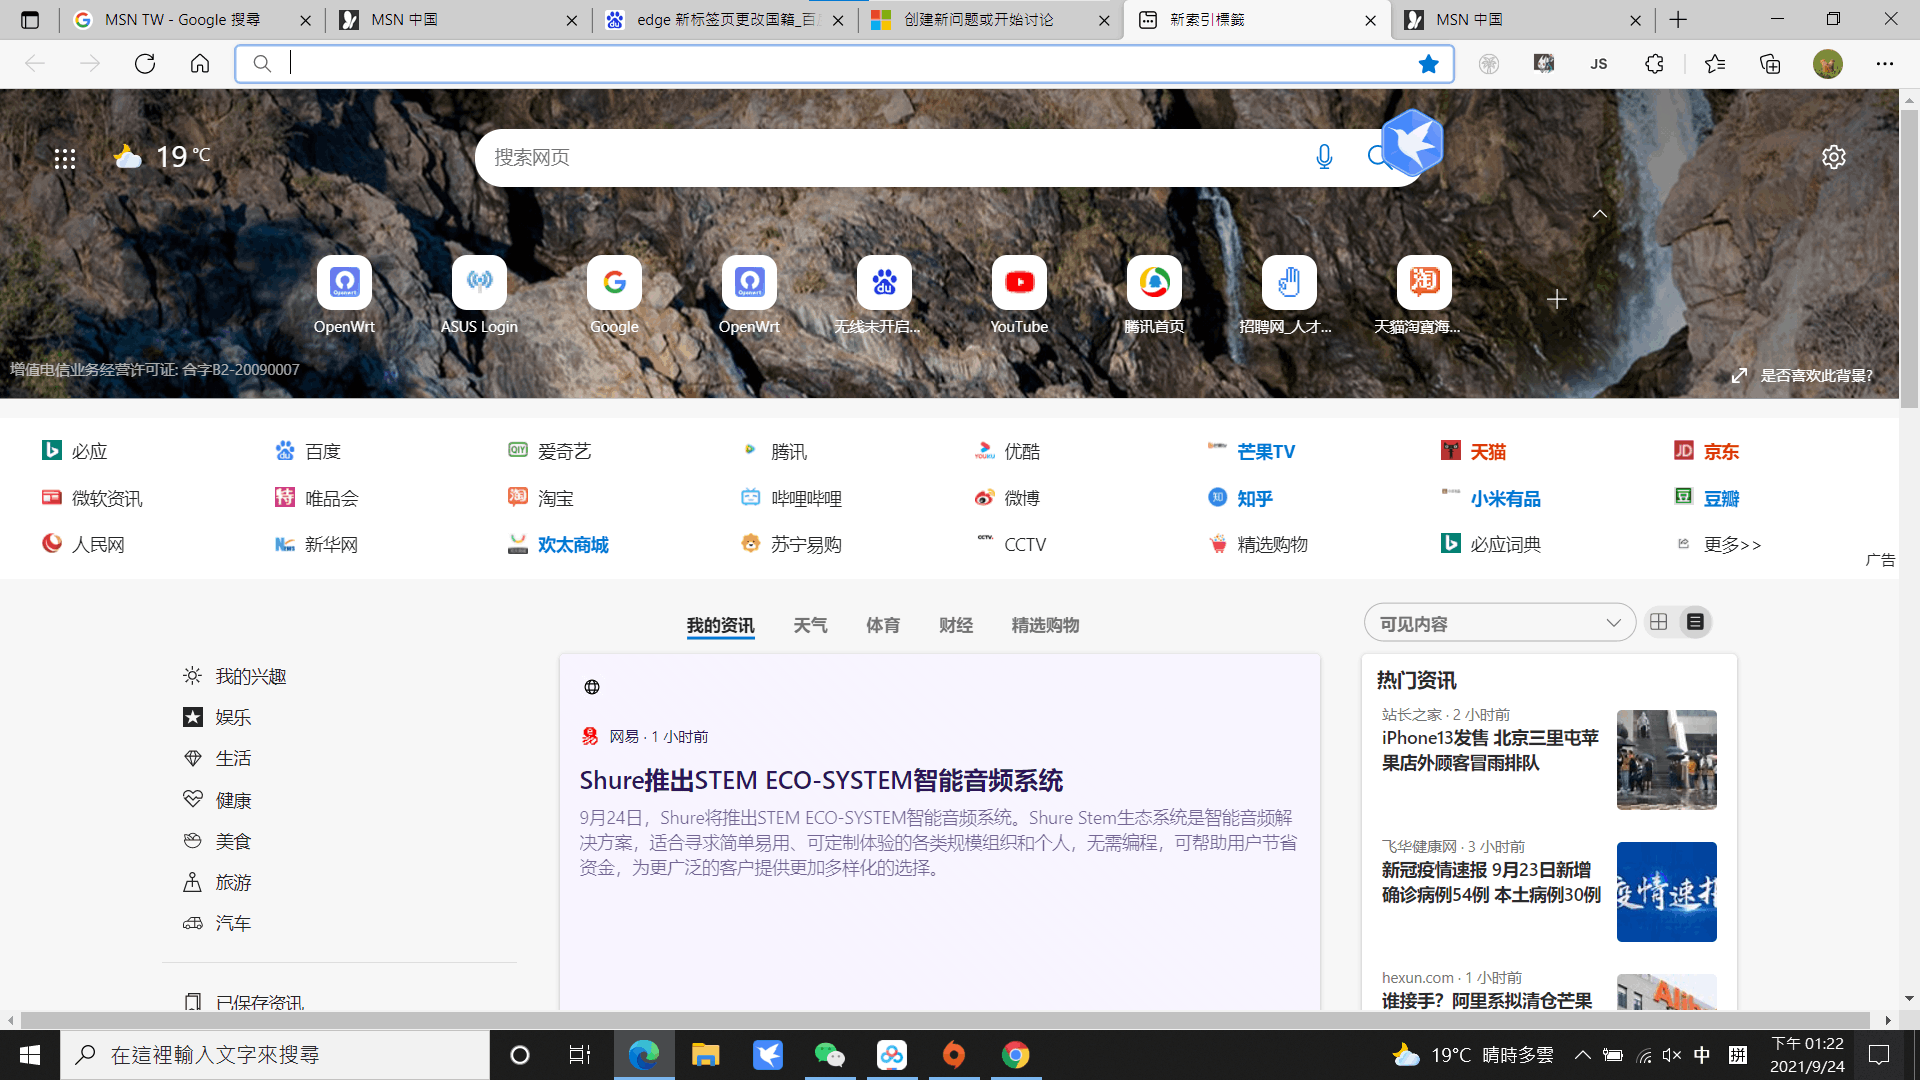Viewport: 1920px width, 1080px height.
Task: Open the 爱奇艺 link
Action: tap(564, 452)
